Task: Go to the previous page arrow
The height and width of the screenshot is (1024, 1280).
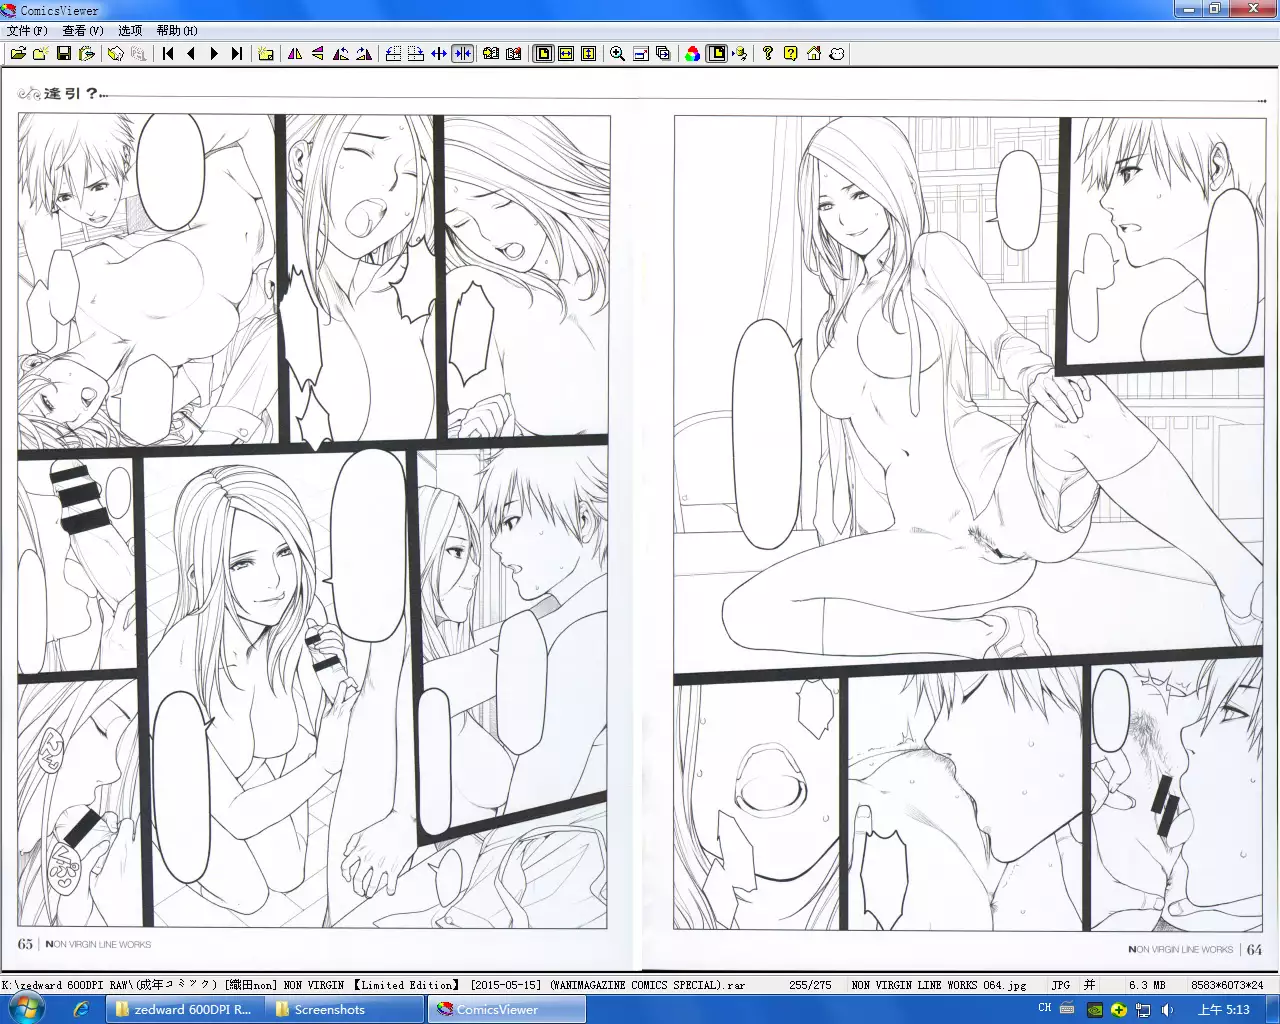Action: (191, 54)
